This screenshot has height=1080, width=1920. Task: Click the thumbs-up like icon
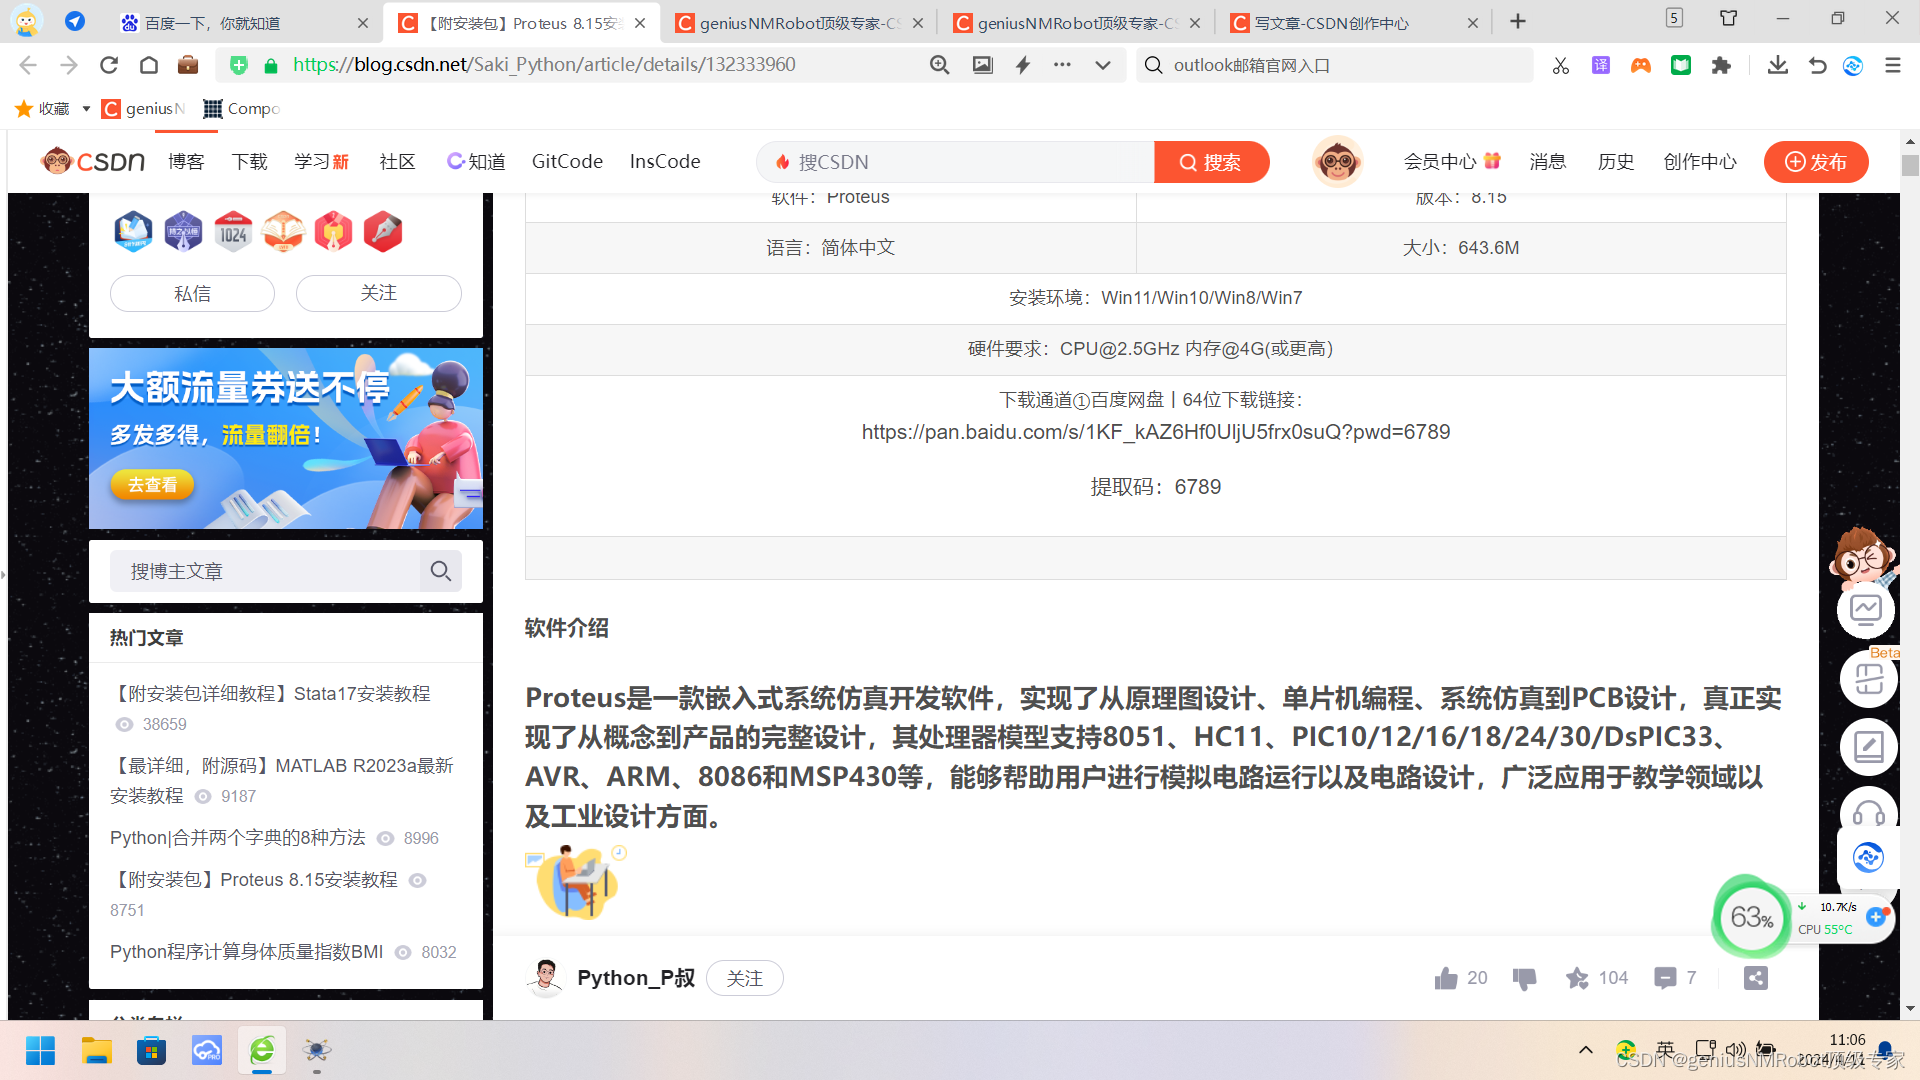point(1445,978)
